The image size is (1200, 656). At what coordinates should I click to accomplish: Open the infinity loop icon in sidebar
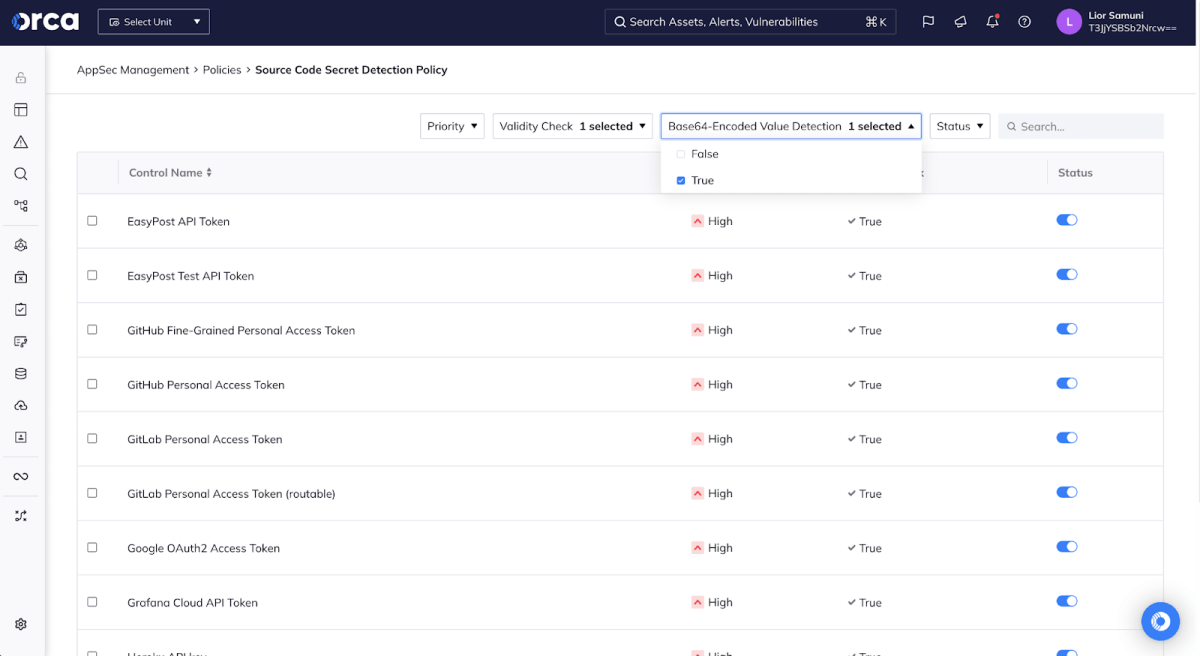21,476
